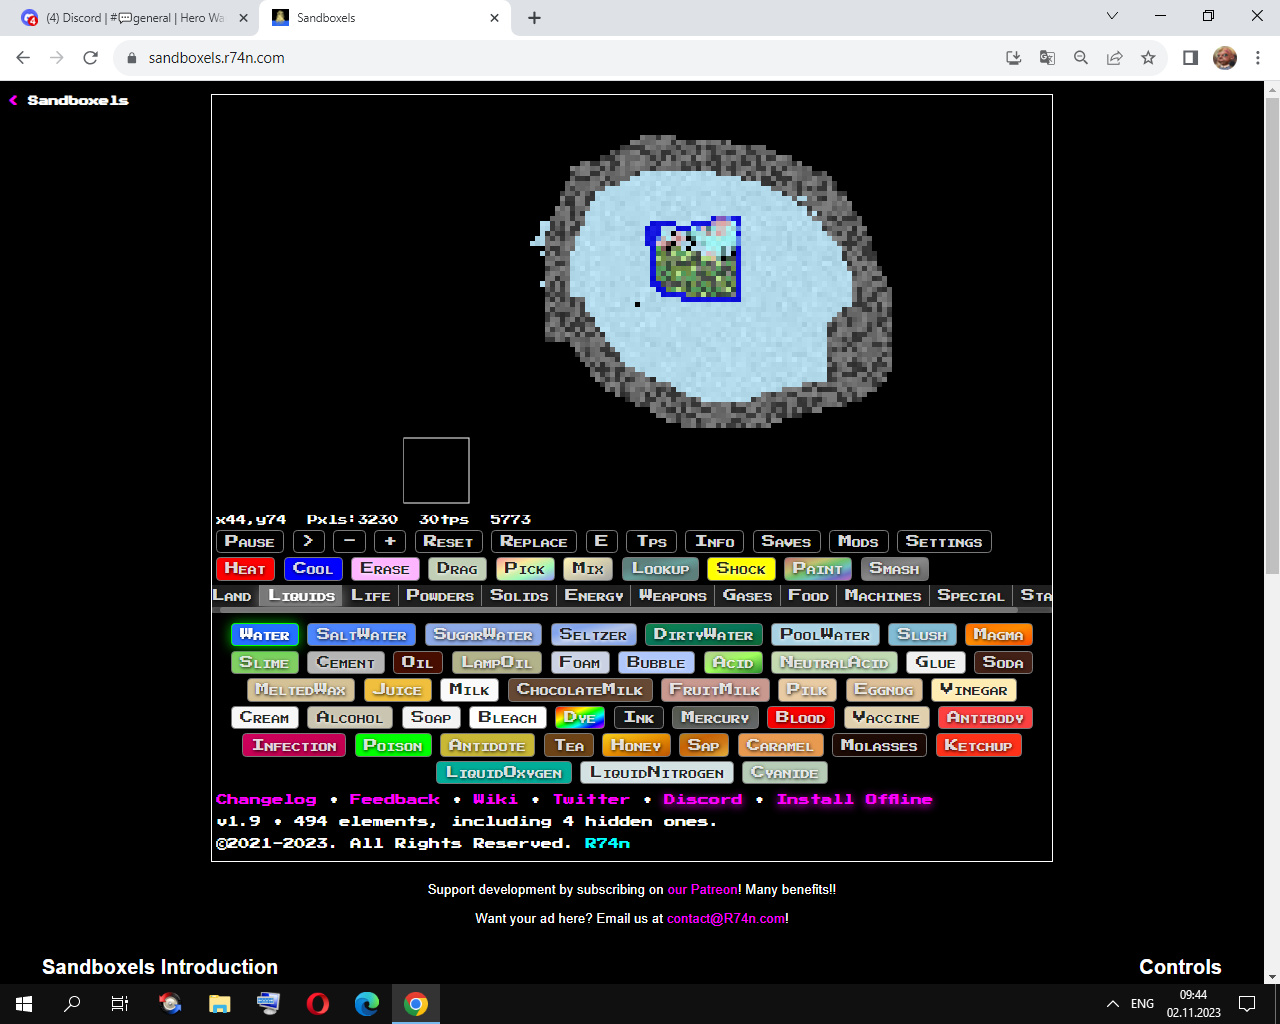Open the Solids element category
Screen dimensions: 1280x1024
click(x=520, y=596)
